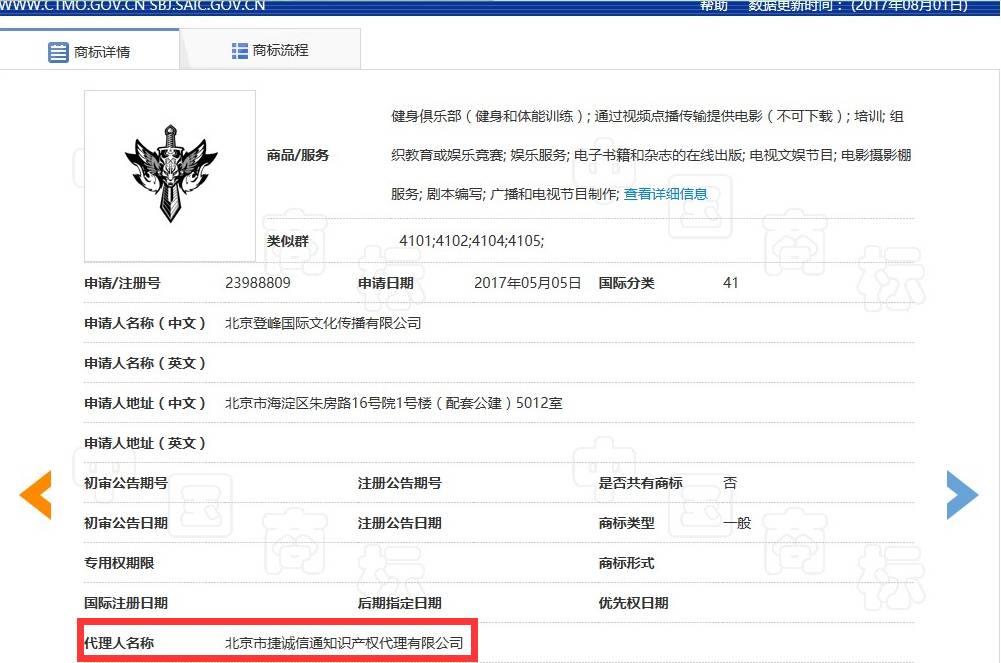Screen dimensions: 1001x663
Task: Open the 商标流程 tab
Action: click(x=270, y=50)
